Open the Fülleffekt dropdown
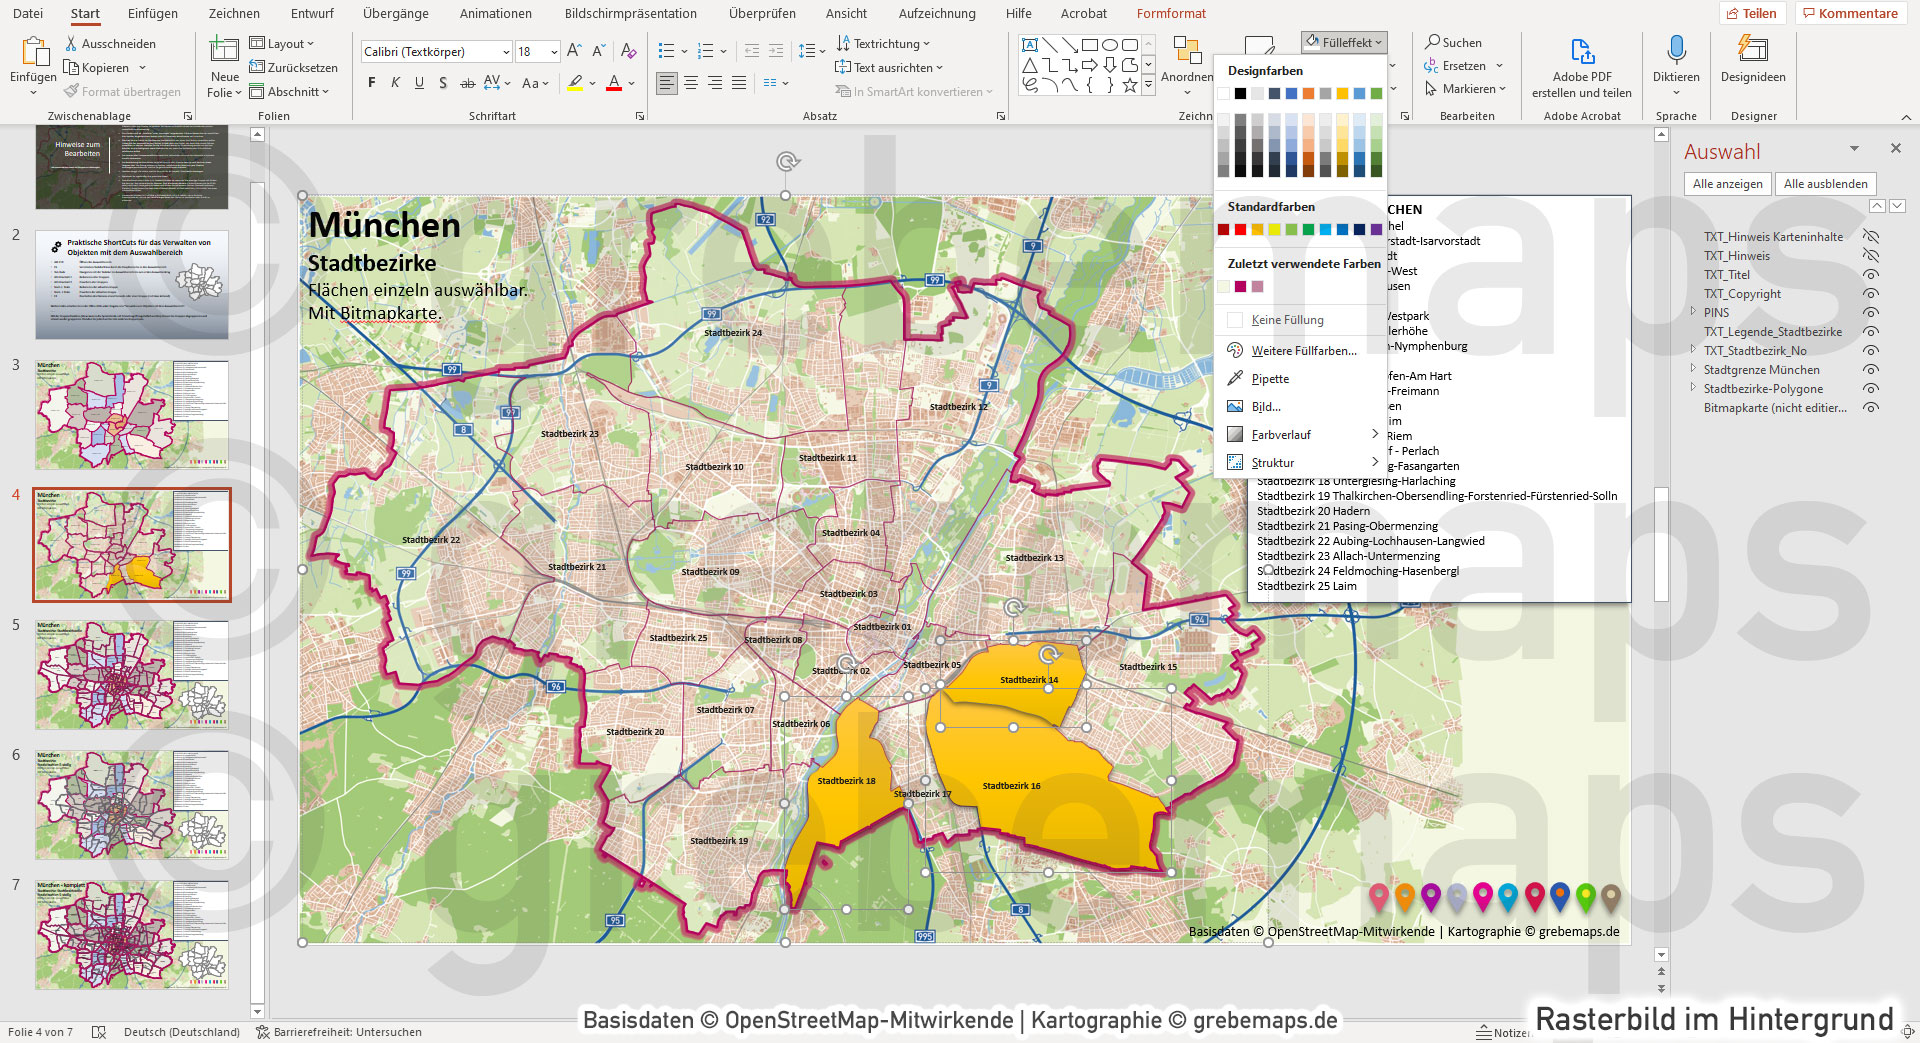The height and width of the screenshot is (1043, 1920). click(1343, 41)
